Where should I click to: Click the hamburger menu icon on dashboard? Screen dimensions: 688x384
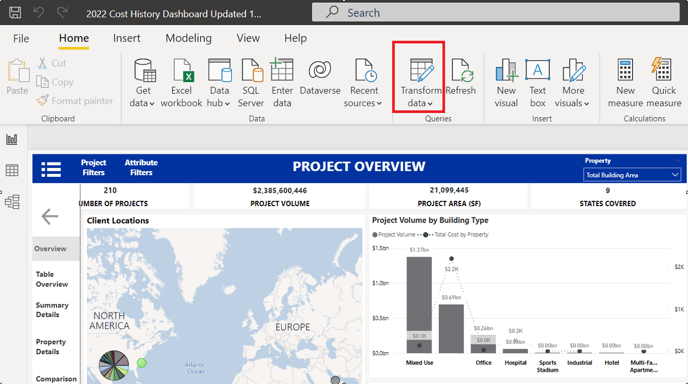51,169
